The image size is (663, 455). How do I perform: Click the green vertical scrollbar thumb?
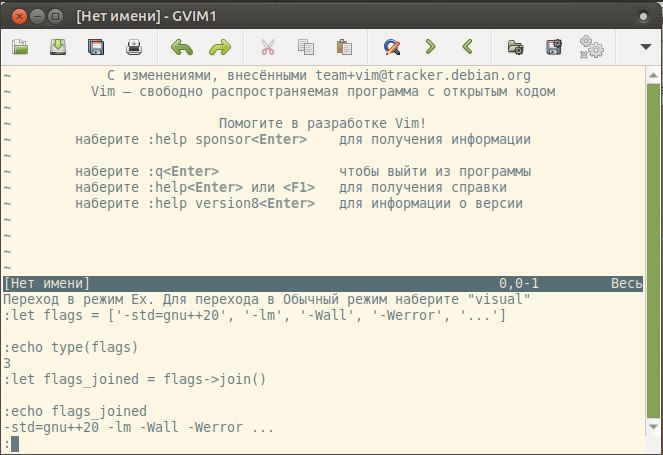pyautogui.click(x=653, y=250)
